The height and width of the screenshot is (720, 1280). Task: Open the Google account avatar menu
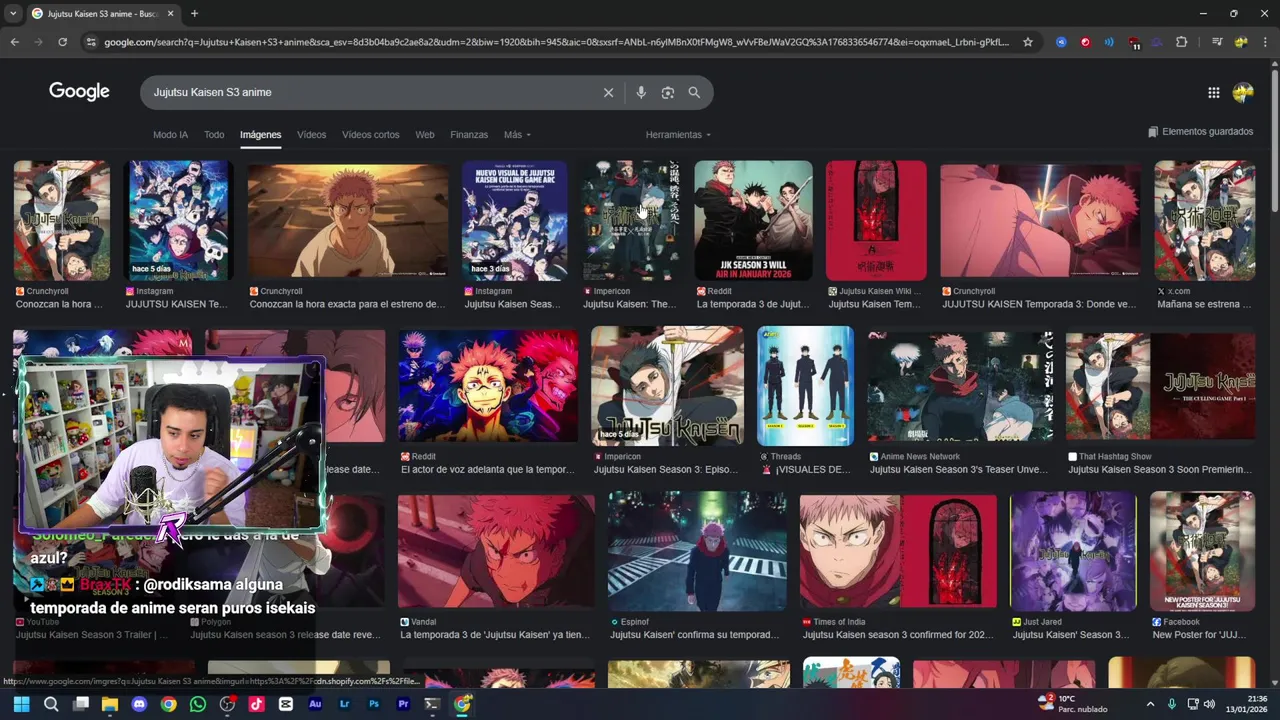1243,93
